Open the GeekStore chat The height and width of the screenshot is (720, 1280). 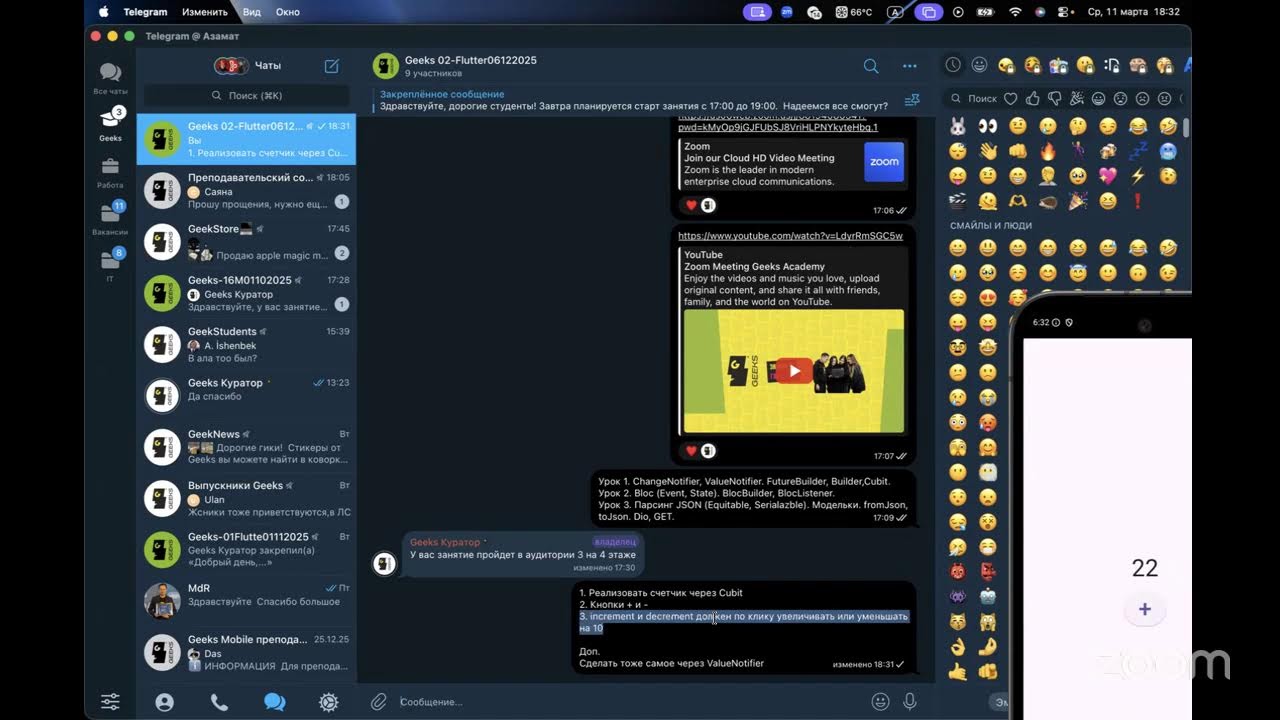pos(246,241)
